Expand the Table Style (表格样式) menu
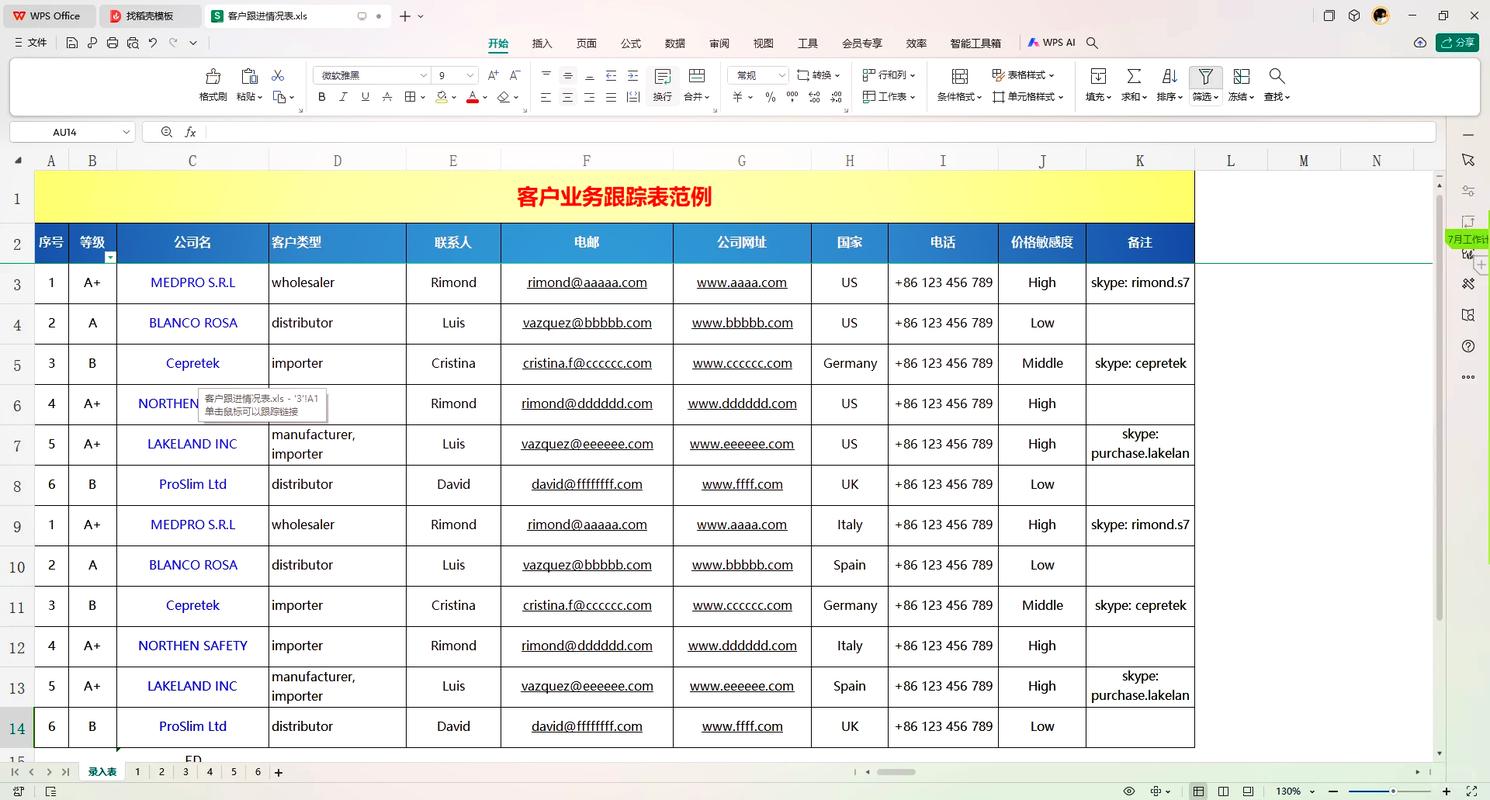The image size is (1490, 800). [x=1023, y=75]
